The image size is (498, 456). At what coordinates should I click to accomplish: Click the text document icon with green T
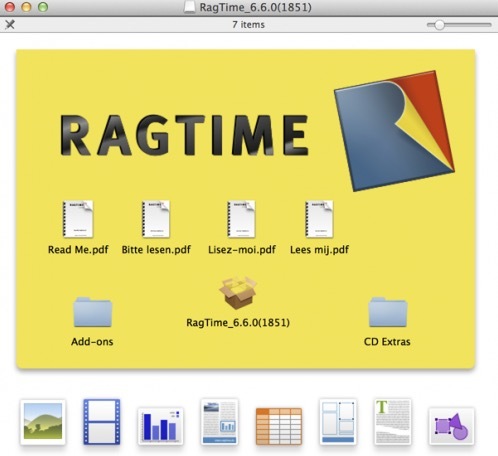pyautogui.click(x=392, y=422)
